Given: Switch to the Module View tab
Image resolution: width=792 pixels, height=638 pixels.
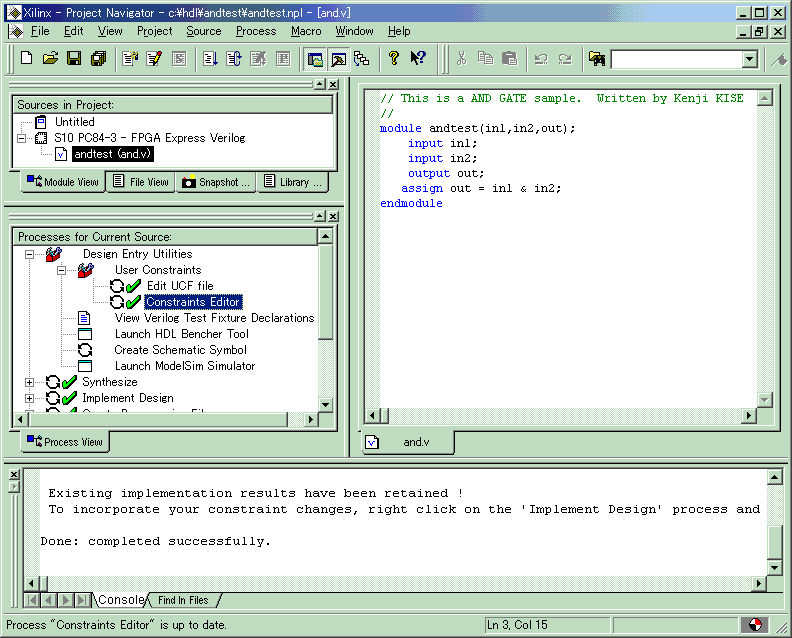Looking at the screenshot, I should (63, 182).
